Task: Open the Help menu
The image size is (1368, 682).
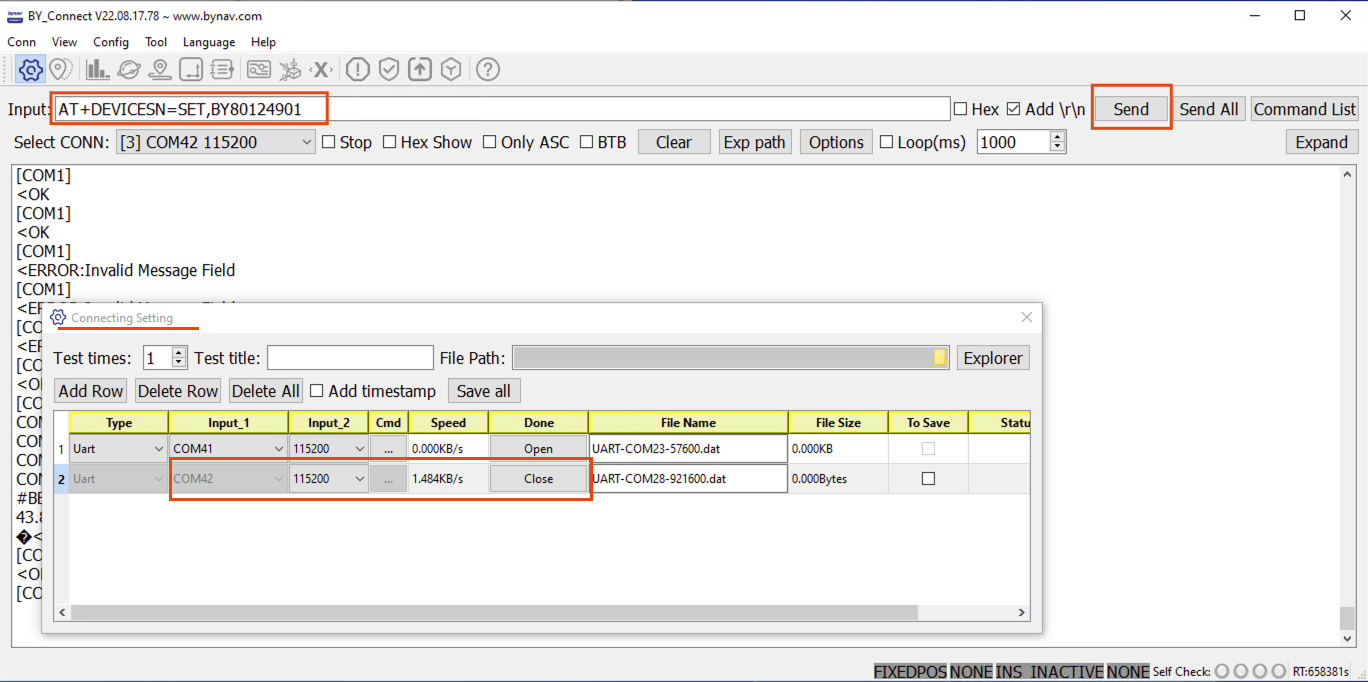Action: pos(264,42)
